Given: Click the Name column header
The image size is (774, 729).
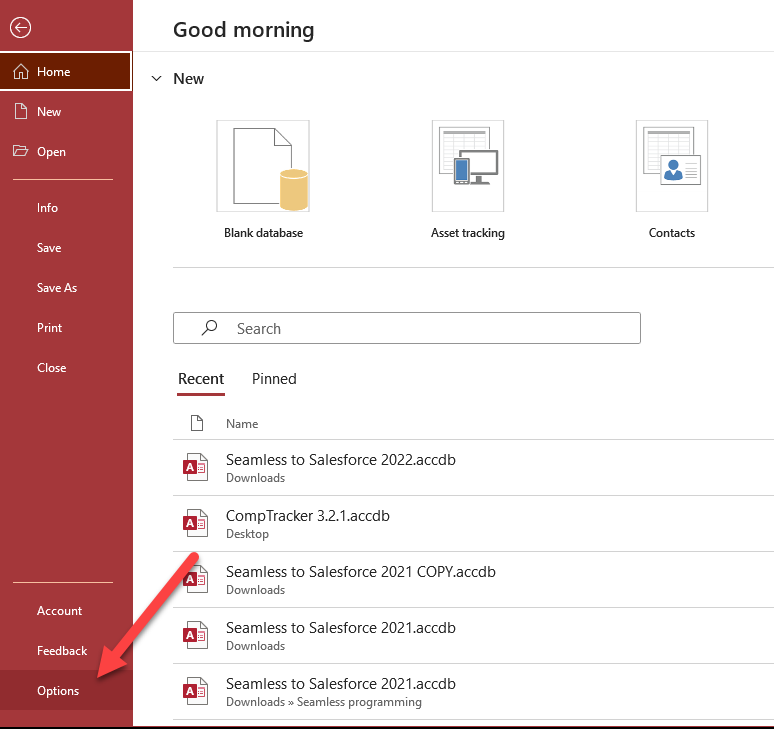Looking at the screenshot, I should [242, 424].
